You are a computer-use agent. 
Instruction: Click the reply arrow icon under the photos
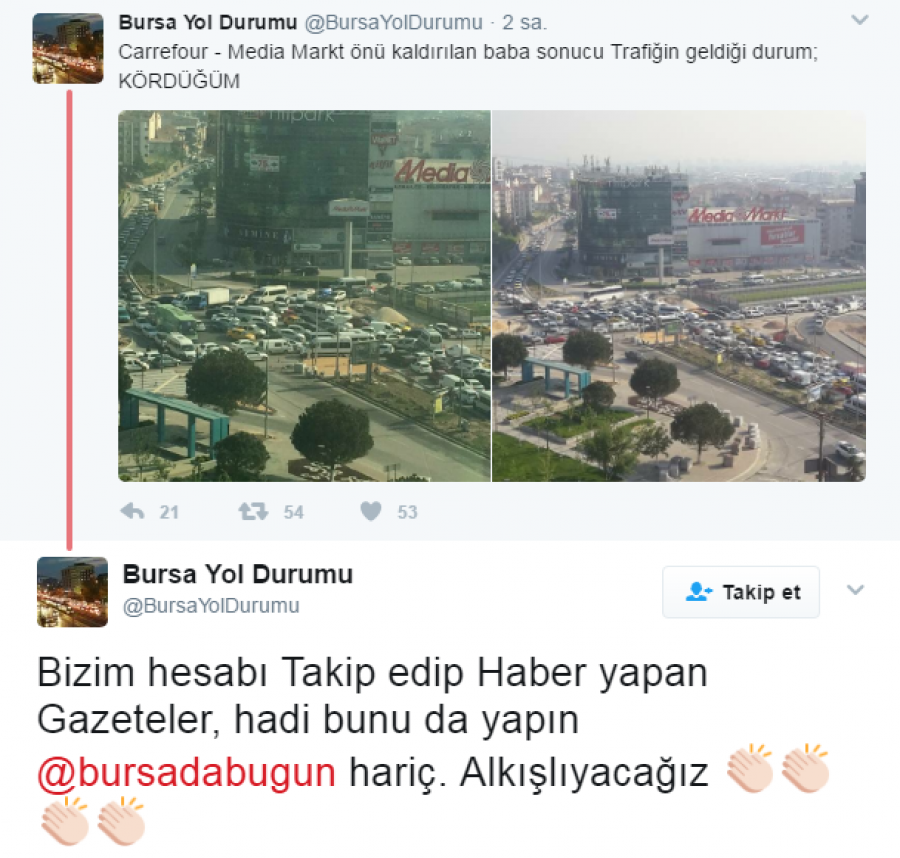coord(133,511)
